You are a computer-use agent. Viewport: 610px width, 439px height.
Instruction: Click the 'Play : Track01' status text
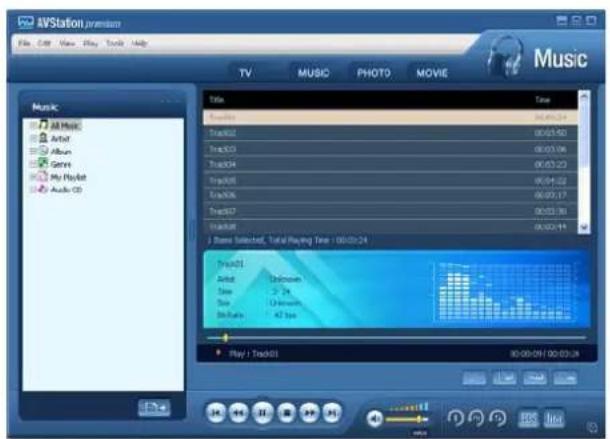[254, 354]
